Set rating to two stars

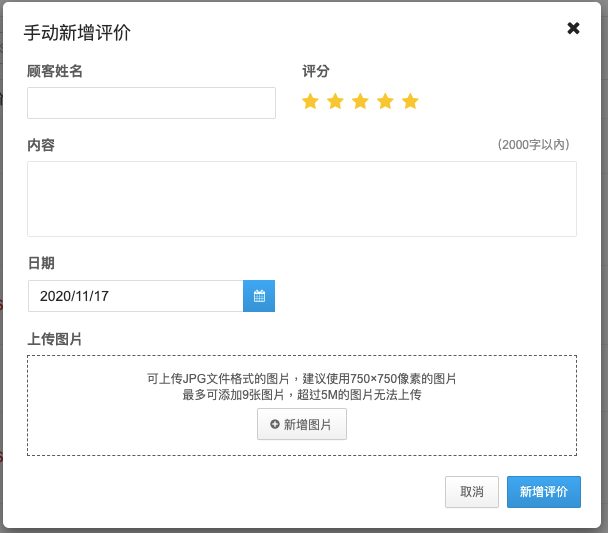[335, 102]
